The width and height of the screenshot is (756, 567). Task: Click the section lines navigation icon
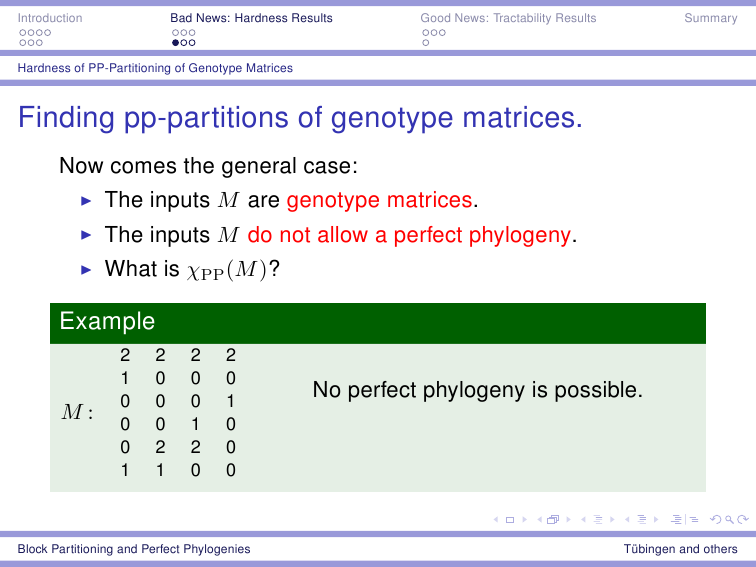pos(642,520)
